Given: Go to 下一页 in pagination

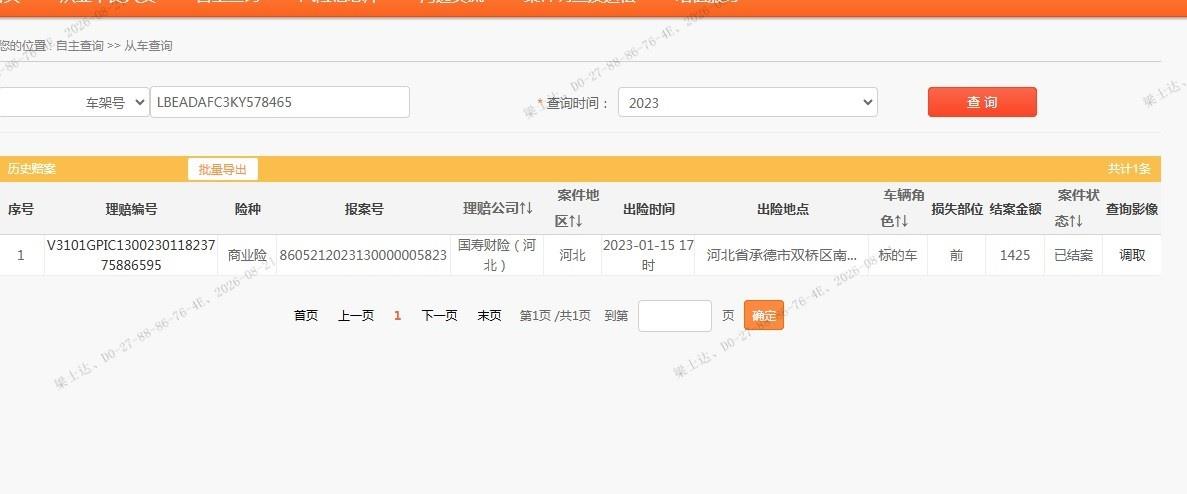Looking at the screenshot, I should pyautogui.click(x=440, y=315).
